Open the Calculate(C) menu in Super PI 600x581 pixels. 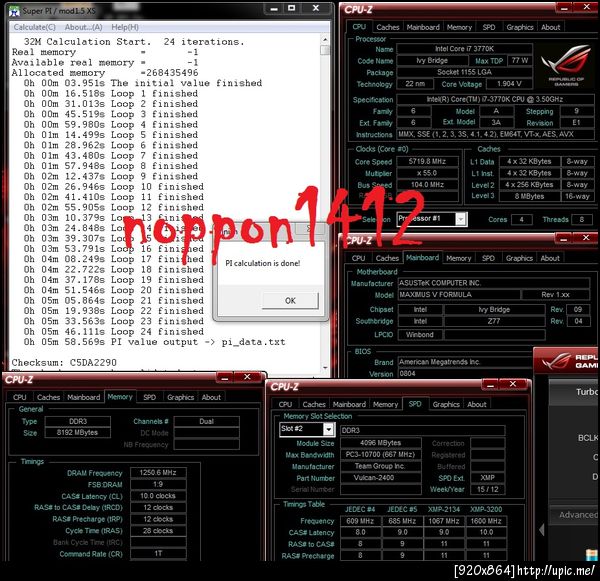coord(34,27)
